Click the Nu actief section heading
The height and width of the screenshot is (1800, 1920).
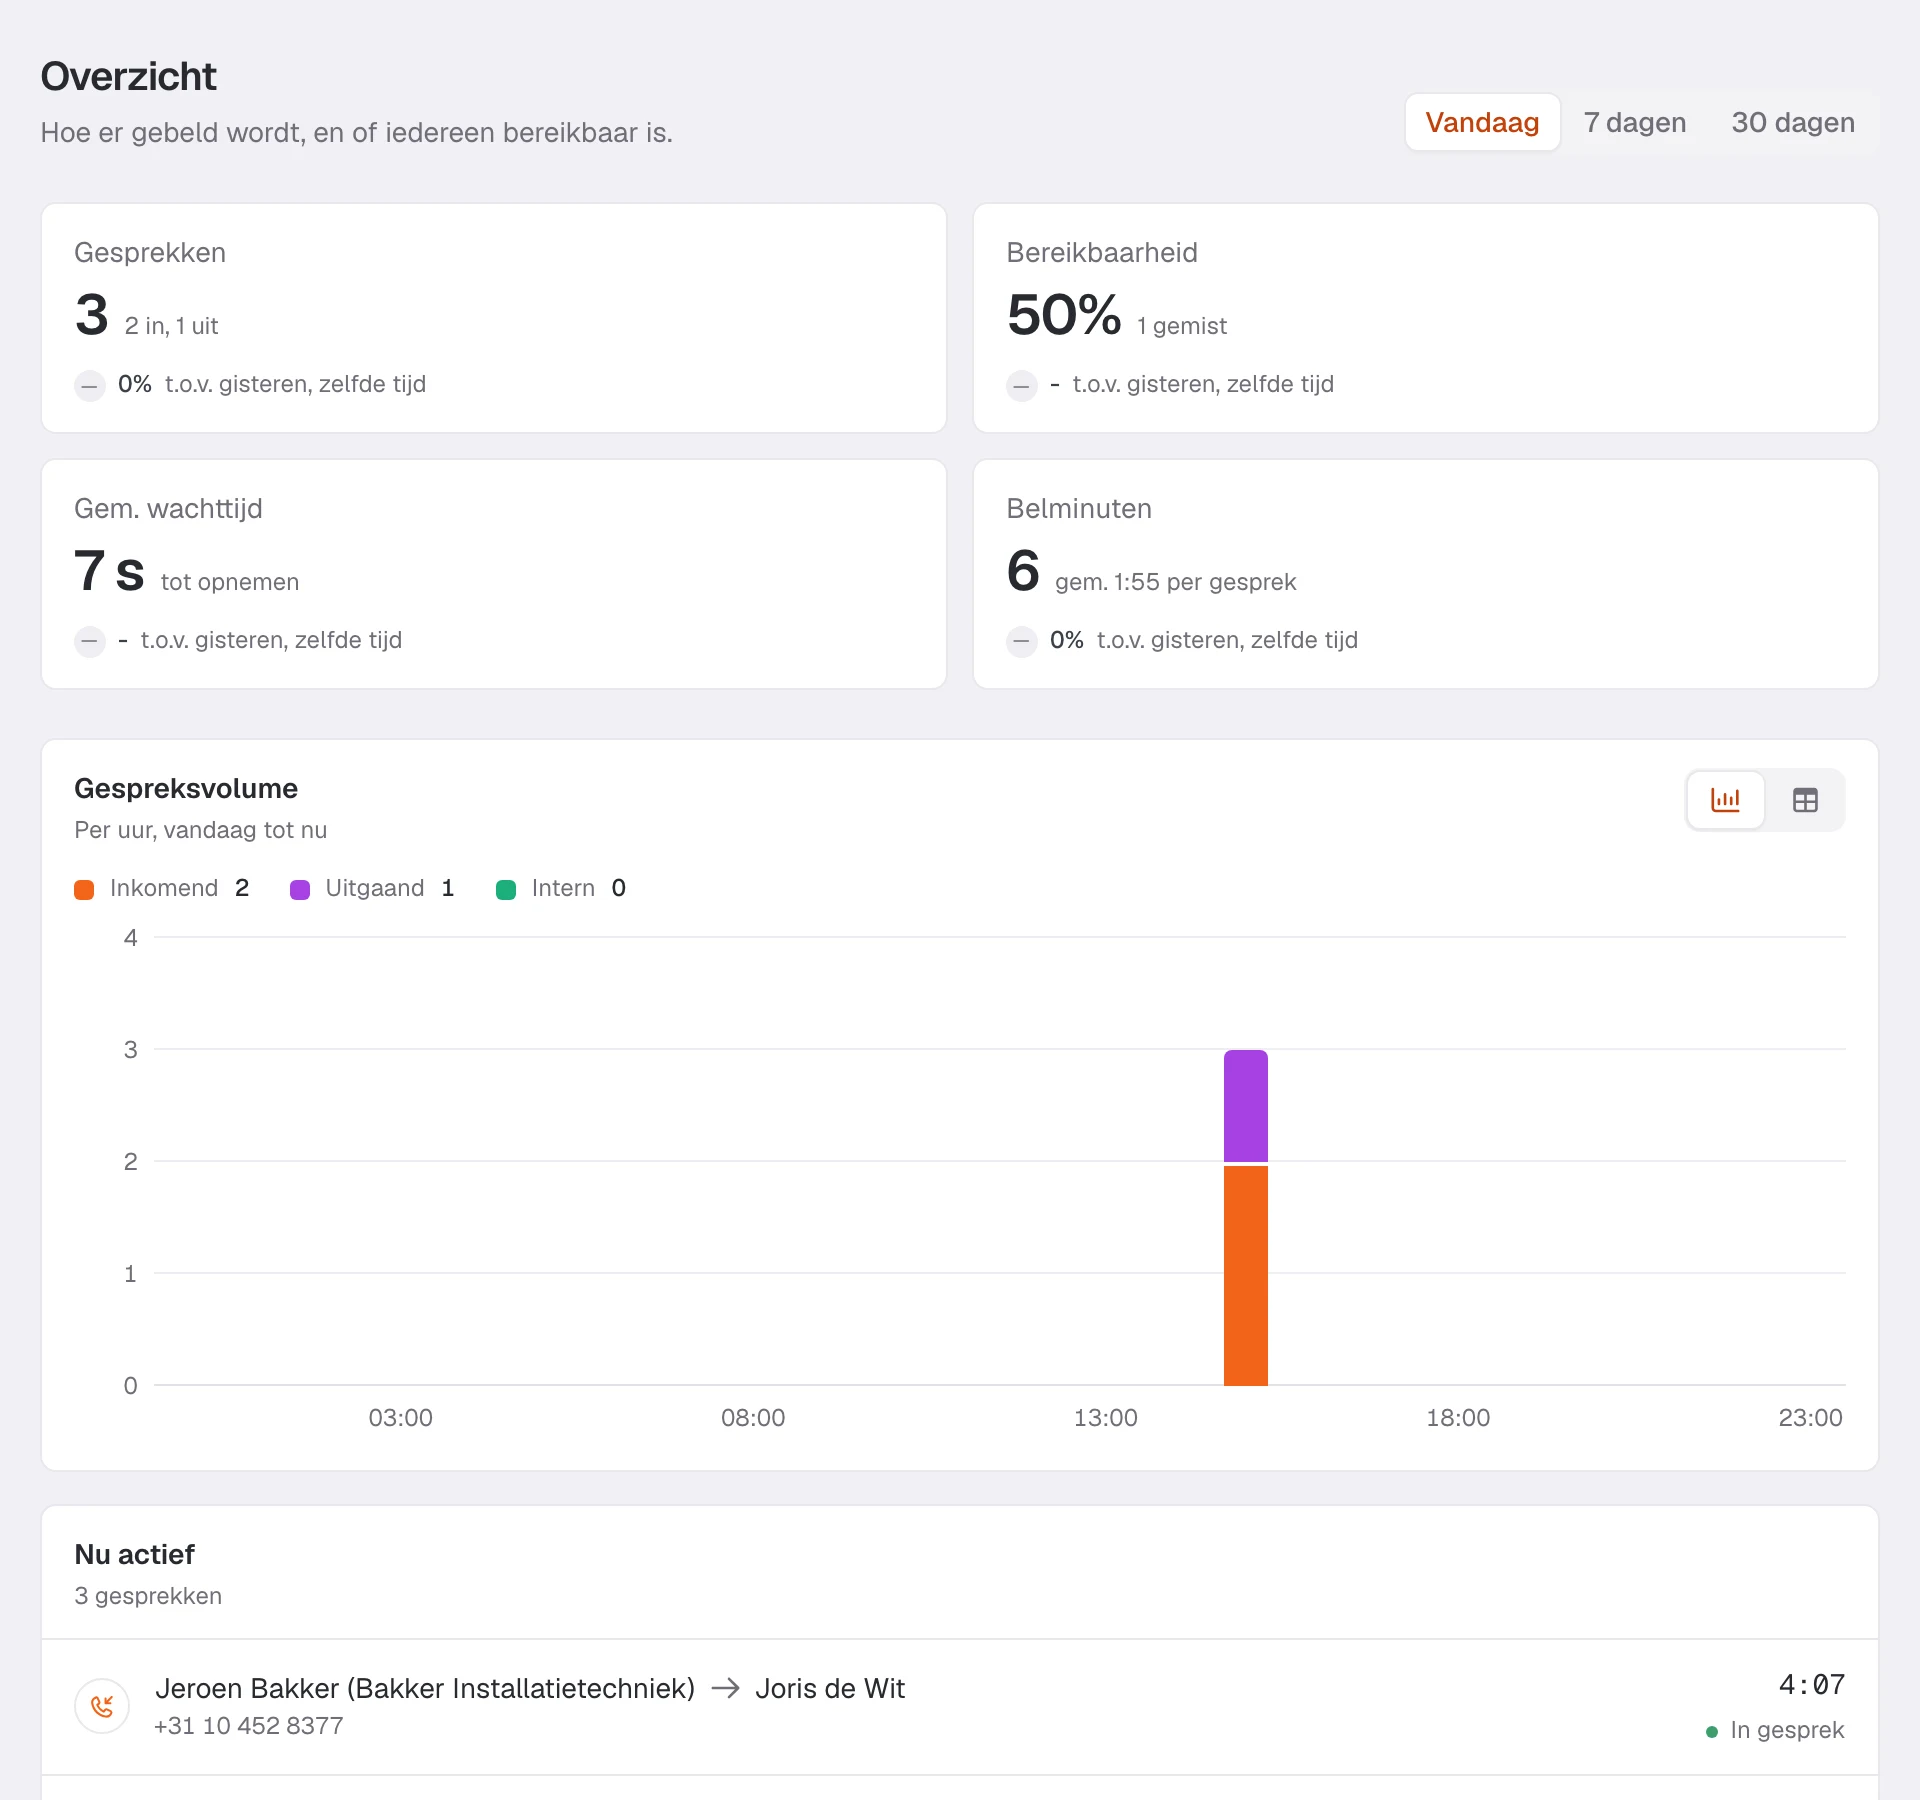point(134,1554)
